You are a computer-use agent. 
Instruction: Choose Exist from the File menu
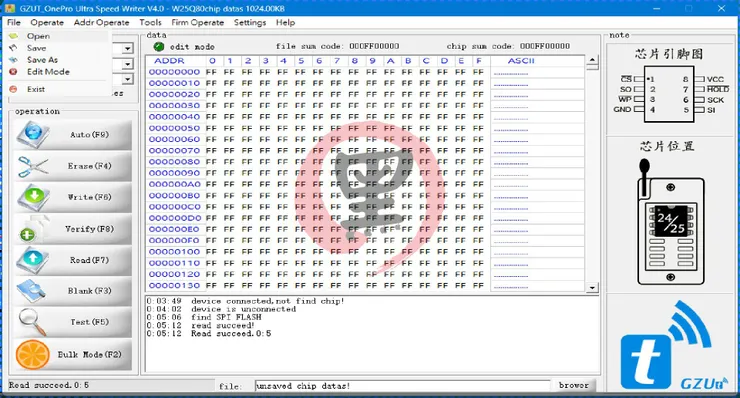tap(36, 89)
